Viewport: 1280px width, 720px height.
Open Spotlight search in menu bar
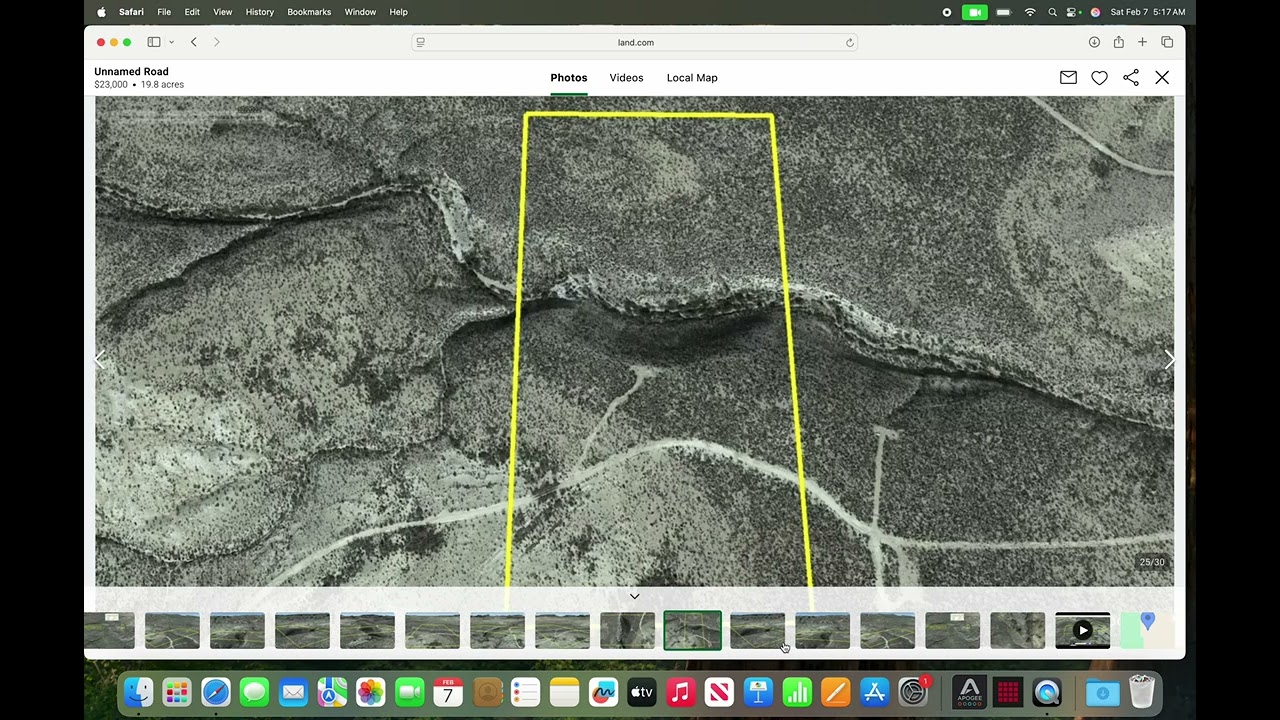[1052, 12]
